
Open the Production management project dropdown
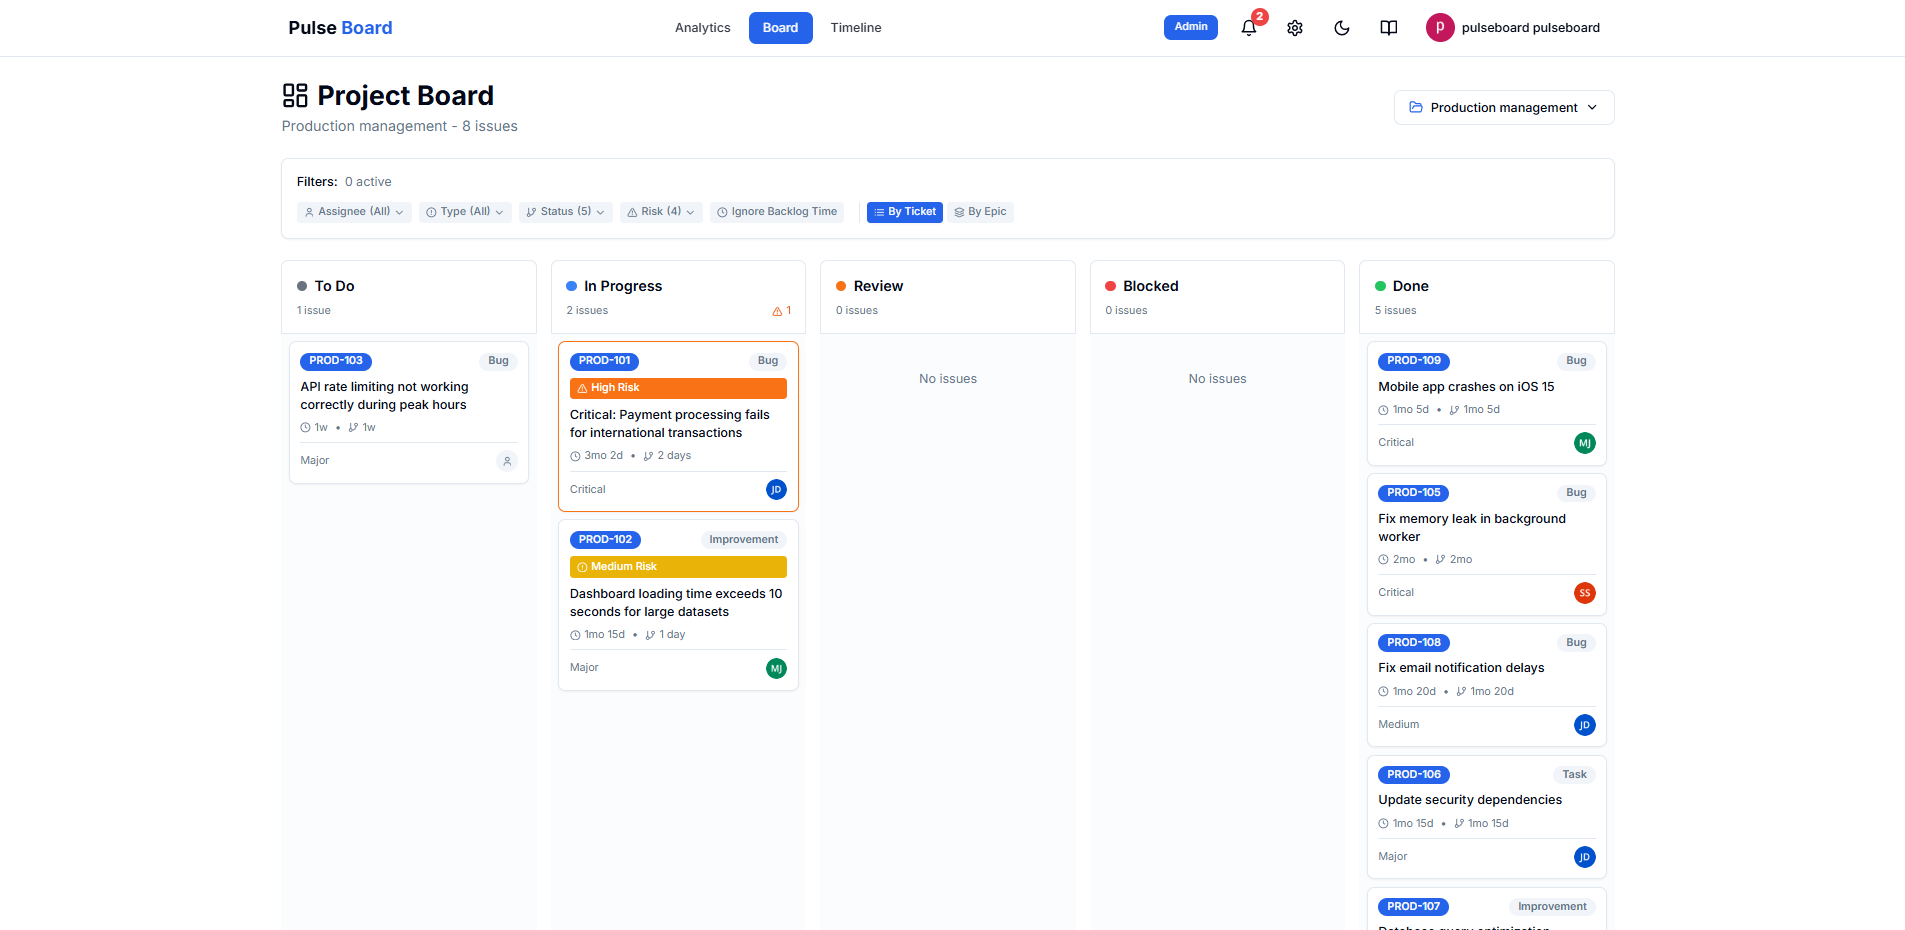1503,108
